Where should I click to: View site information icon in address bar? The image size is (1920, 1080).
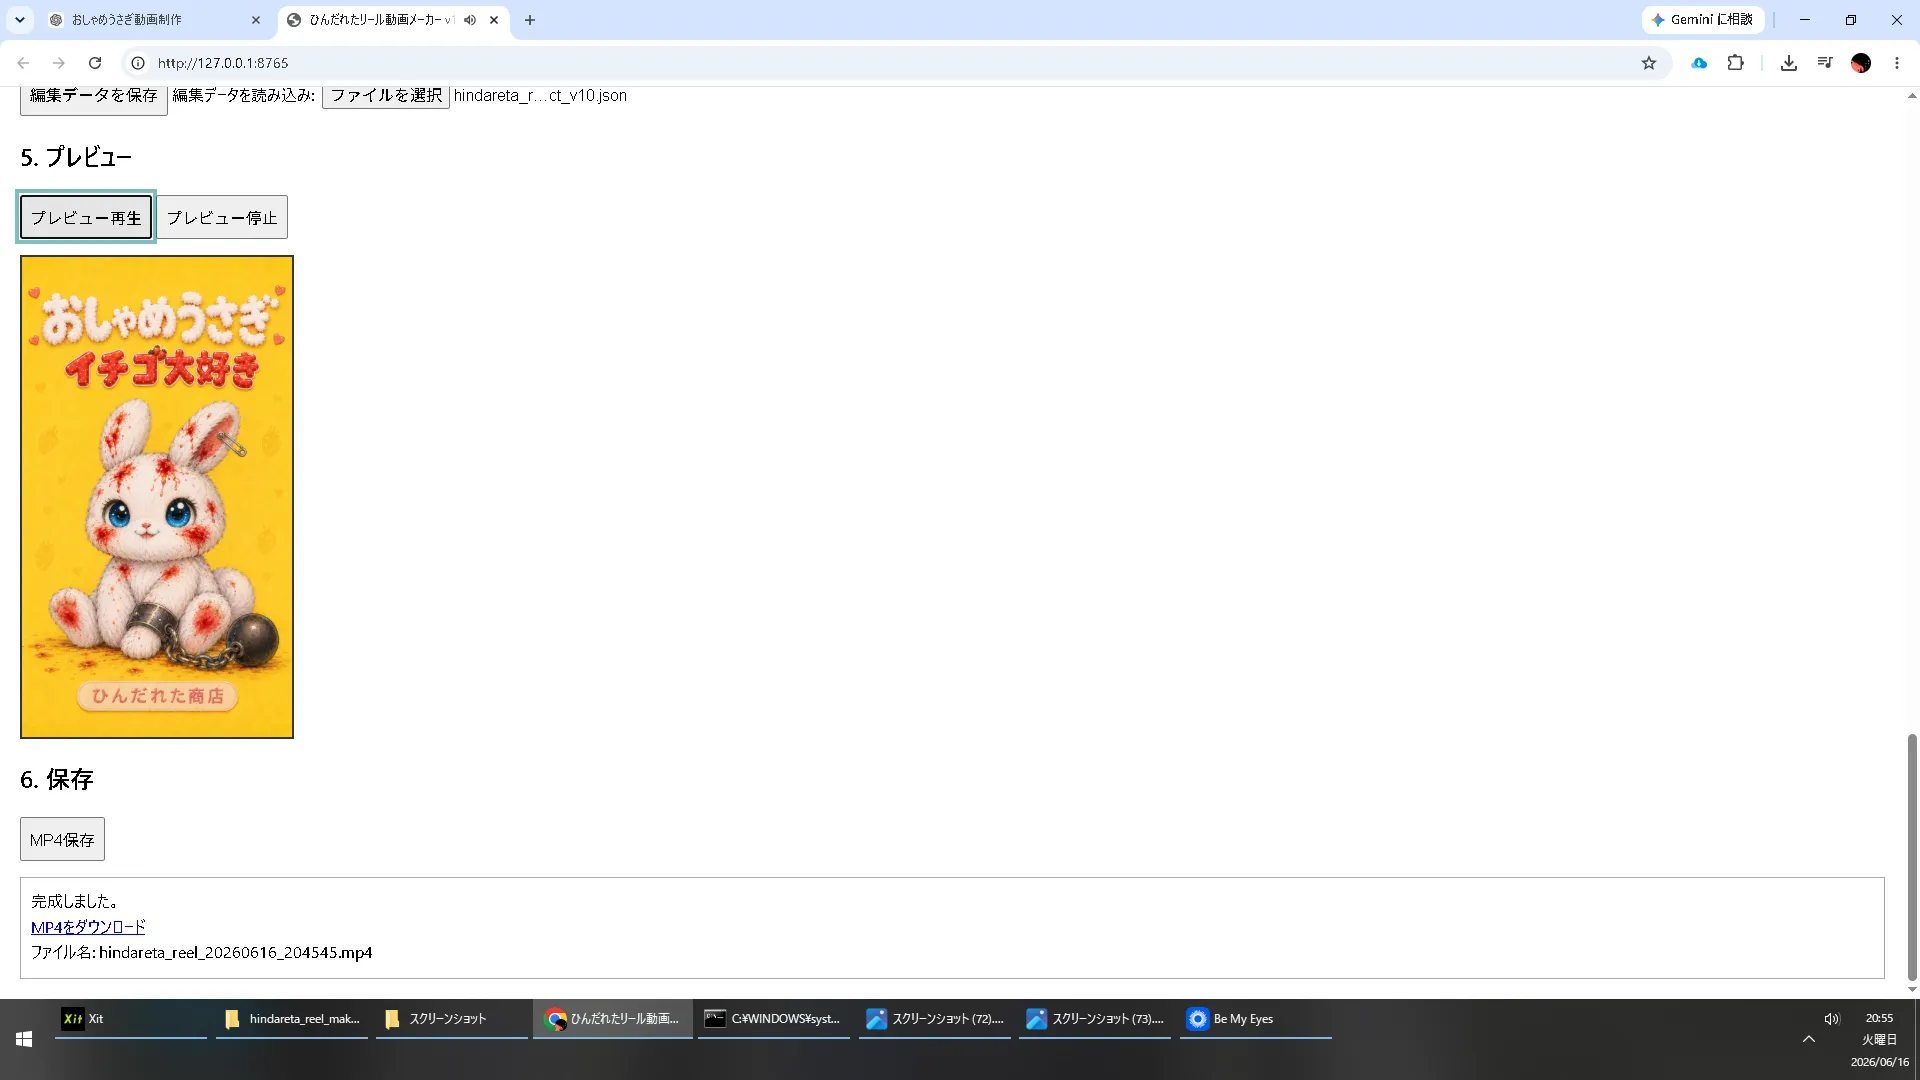click(138, 63)
